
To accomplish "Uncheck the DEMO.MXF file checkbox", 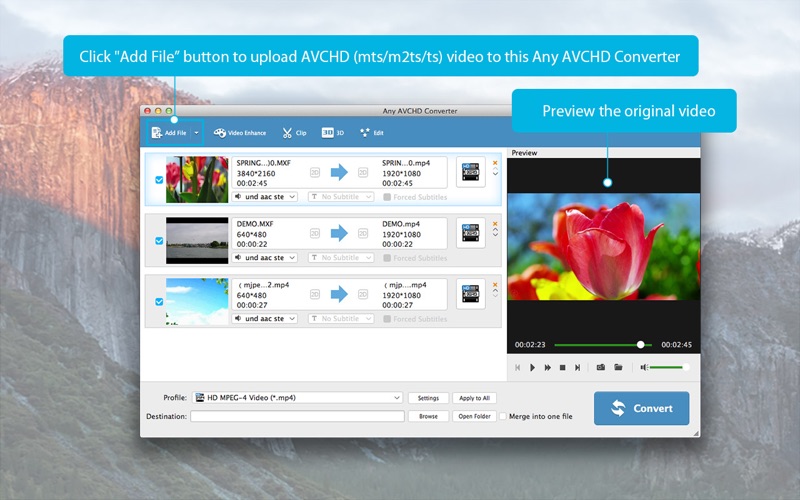I will [x=159, y=241].
